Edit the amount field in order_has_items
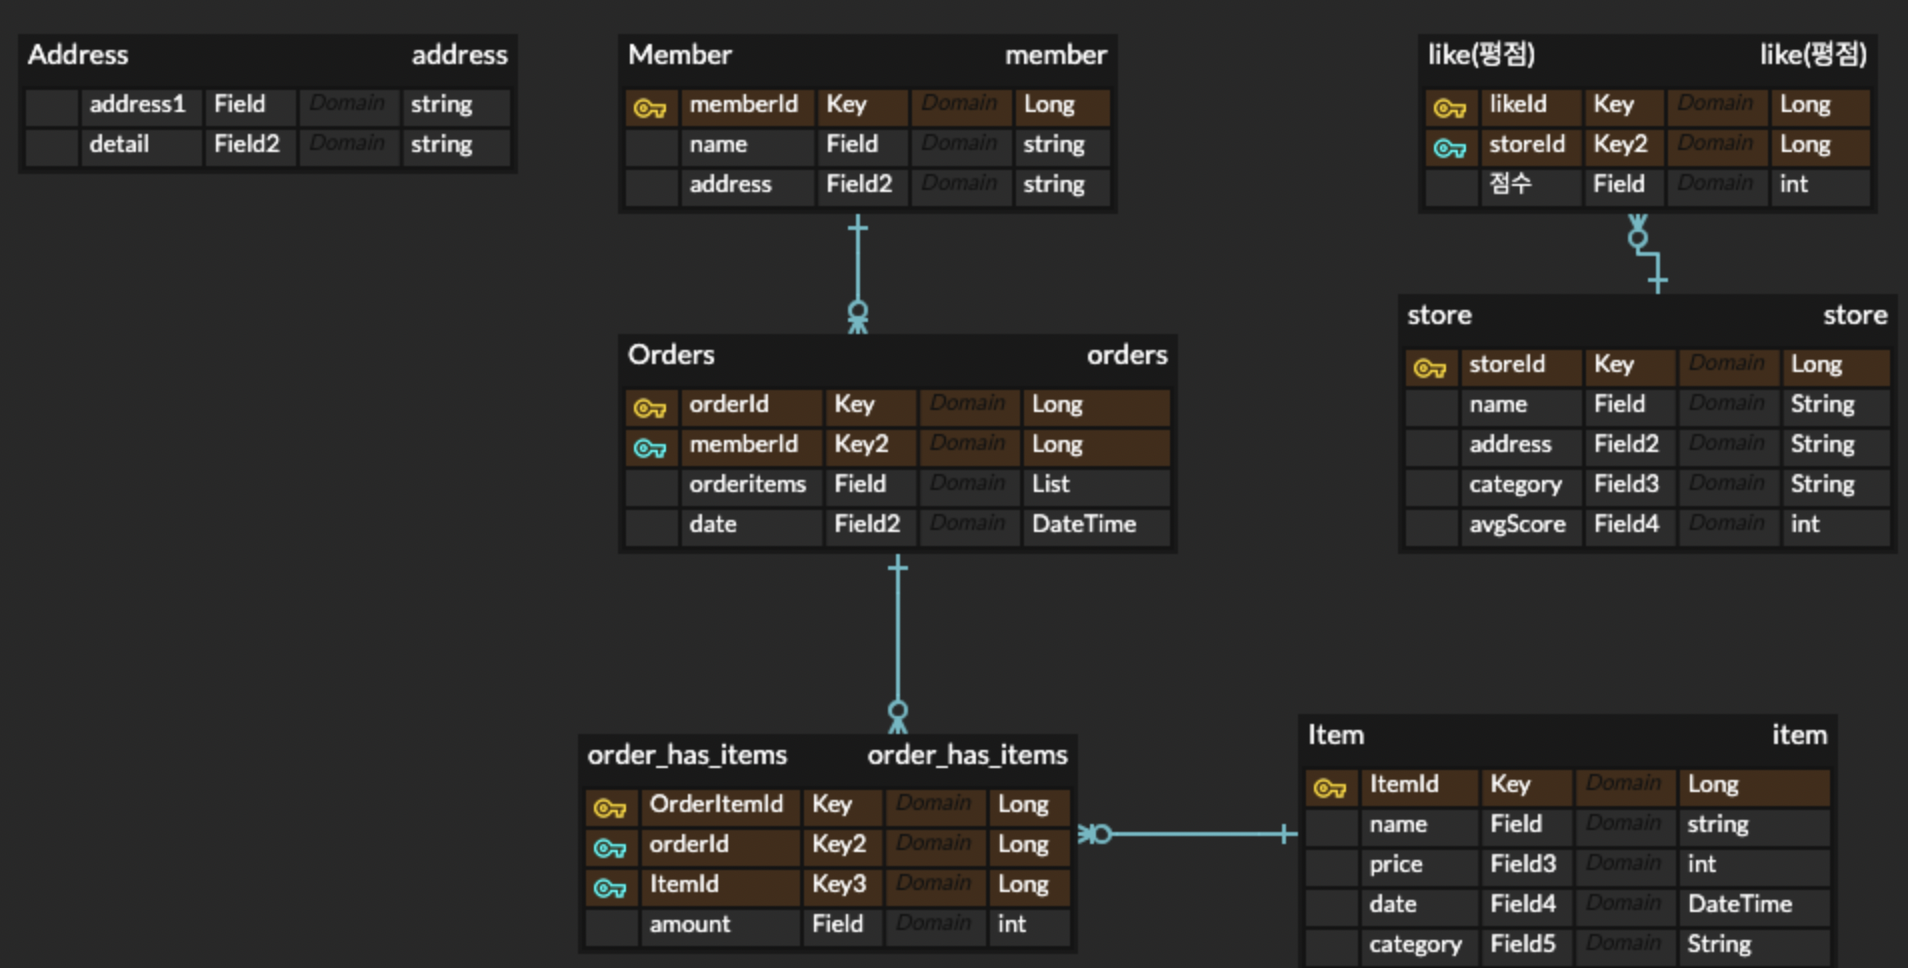This screenshot has height=968, width=1908. tap(689, 924)
